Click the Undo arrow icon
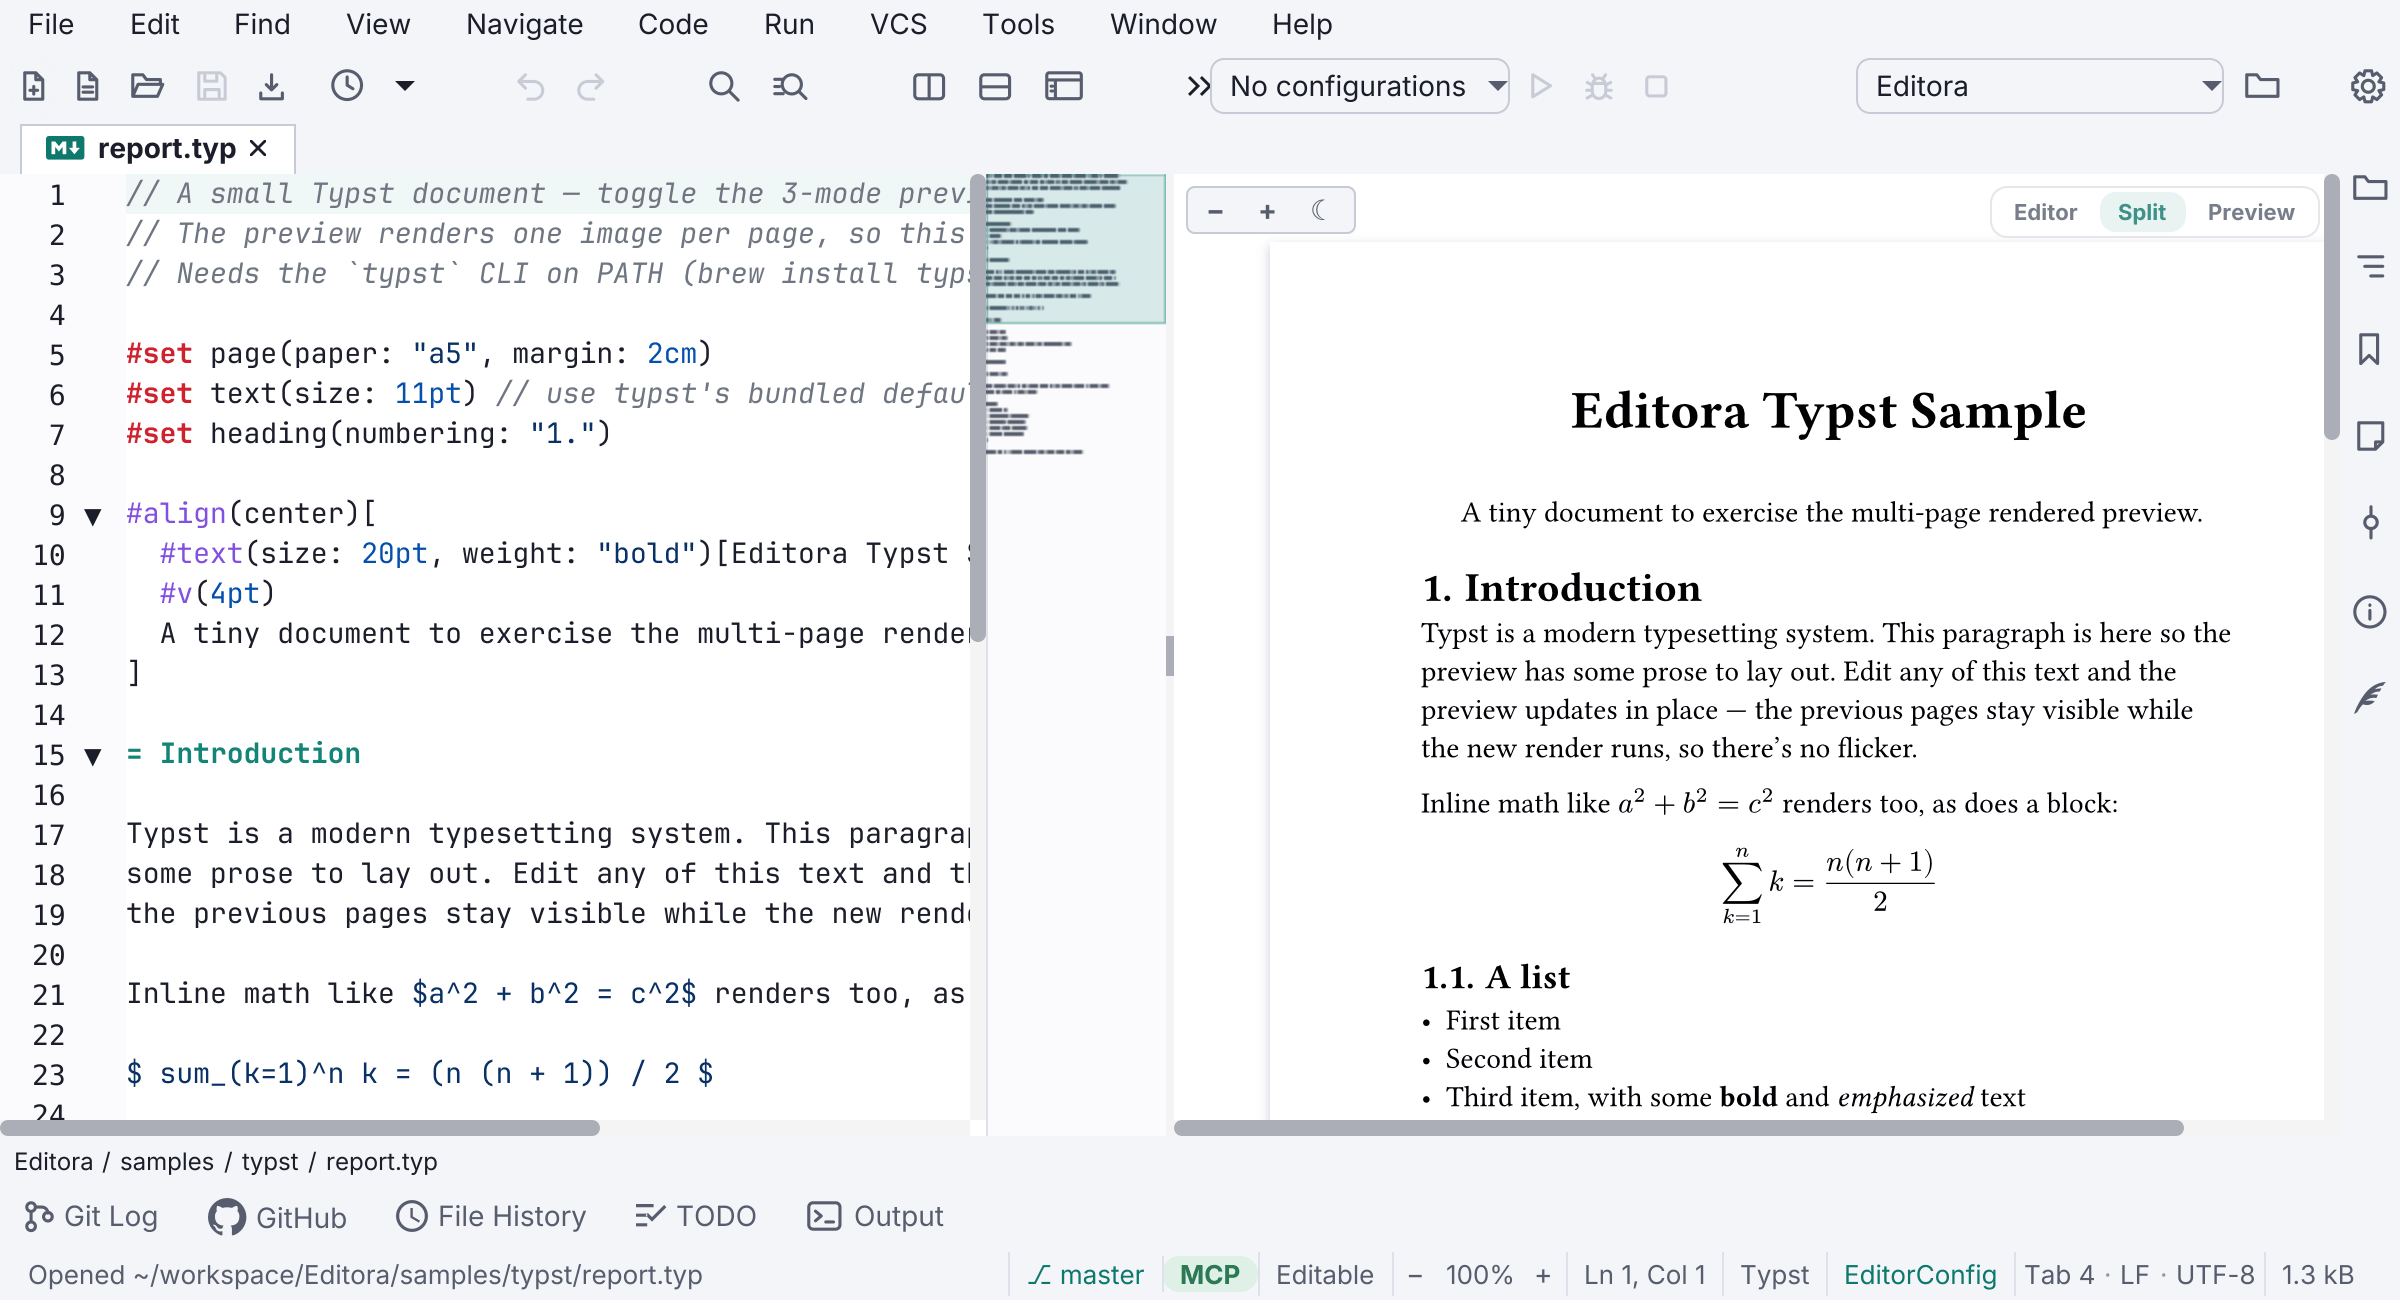The height and width of the screenshot is (1300, 2400). click(x=530, y=87)
